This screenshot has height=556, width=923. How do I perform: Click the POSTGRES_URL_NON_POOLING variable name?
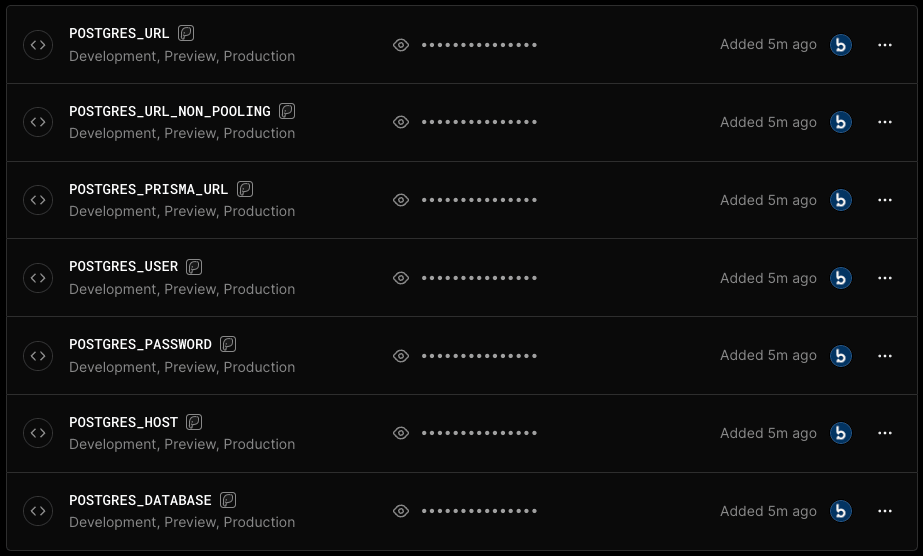point(169,111)
